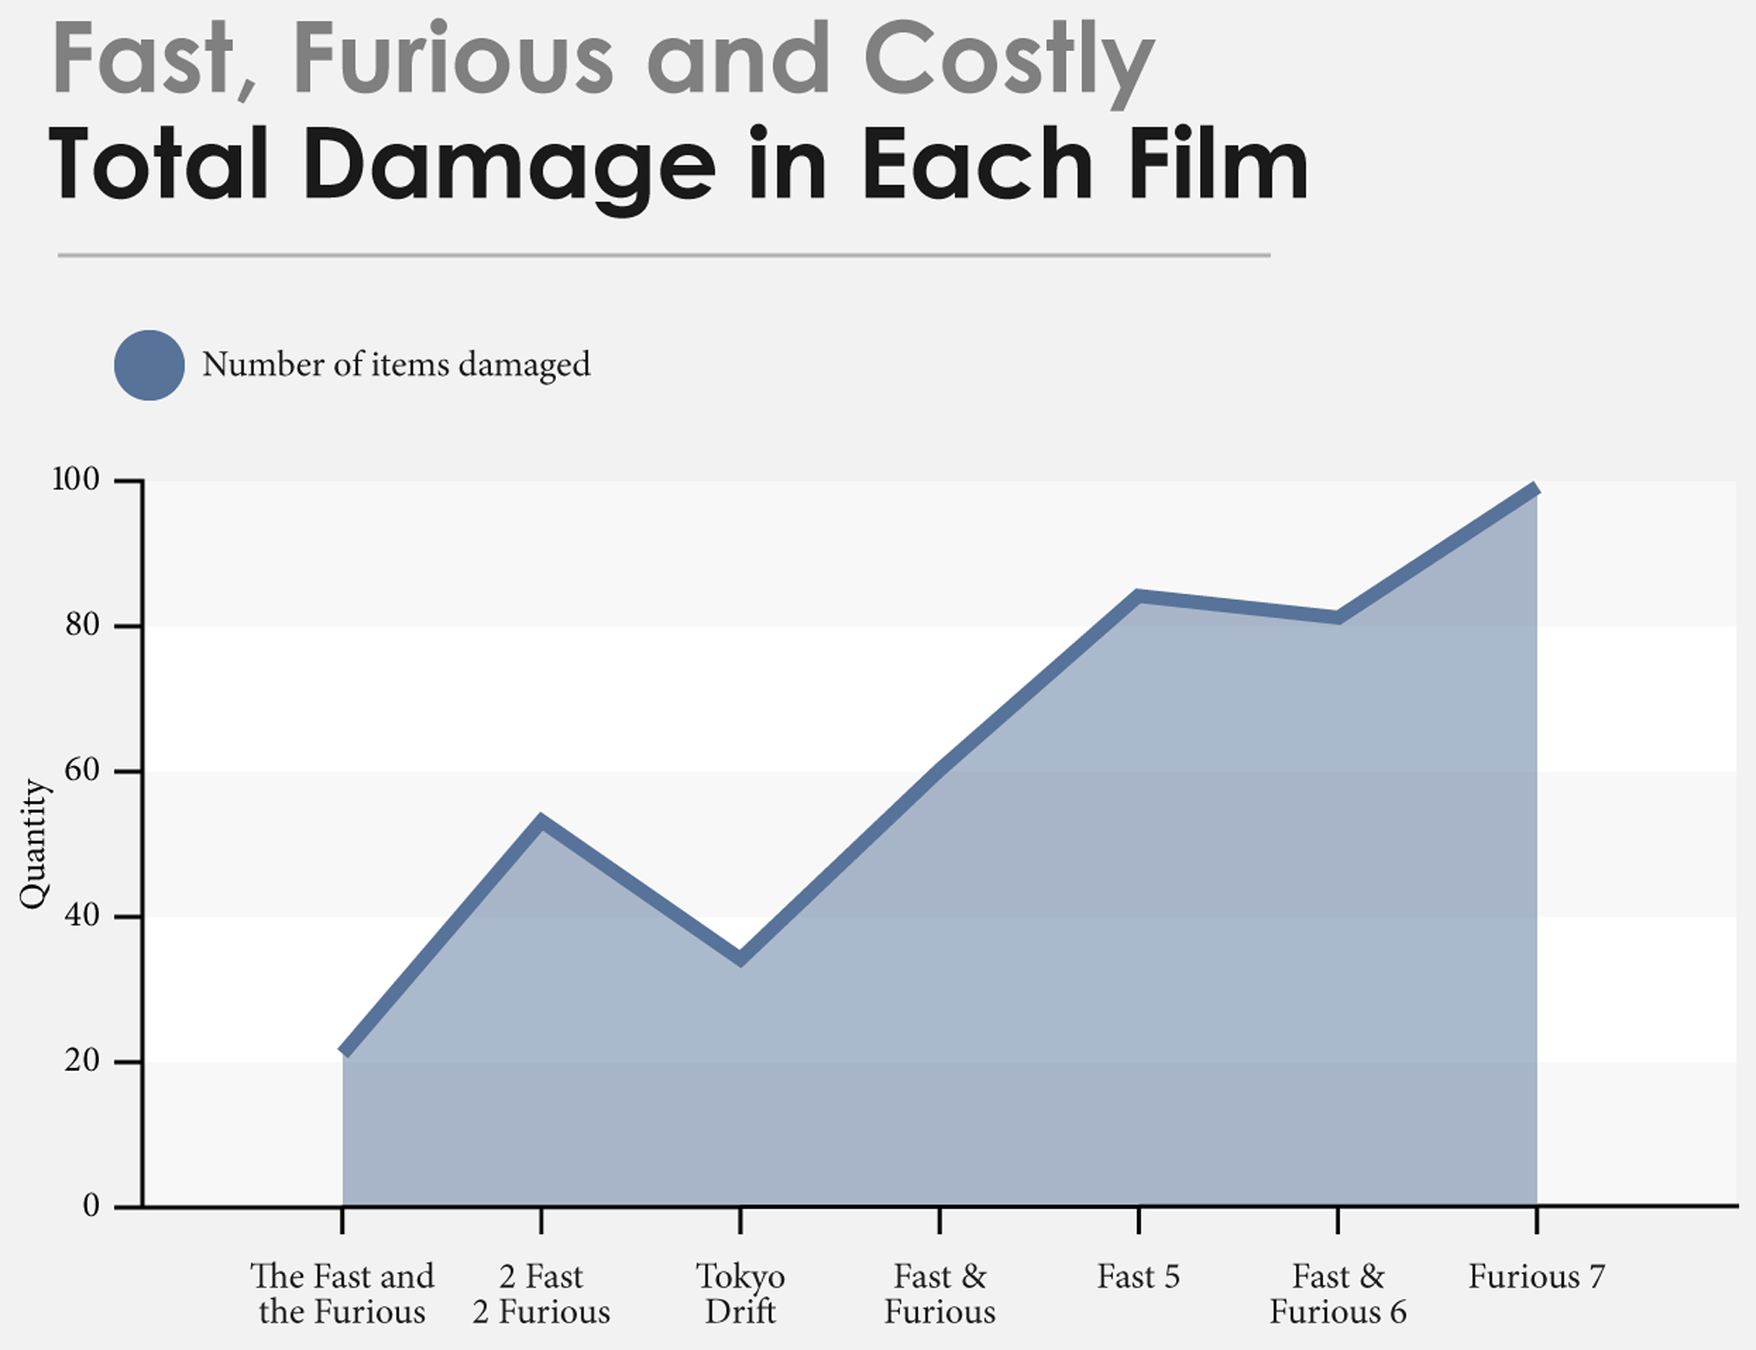Click the data point above Fast & Furious 6

[x=1338, y=617]
